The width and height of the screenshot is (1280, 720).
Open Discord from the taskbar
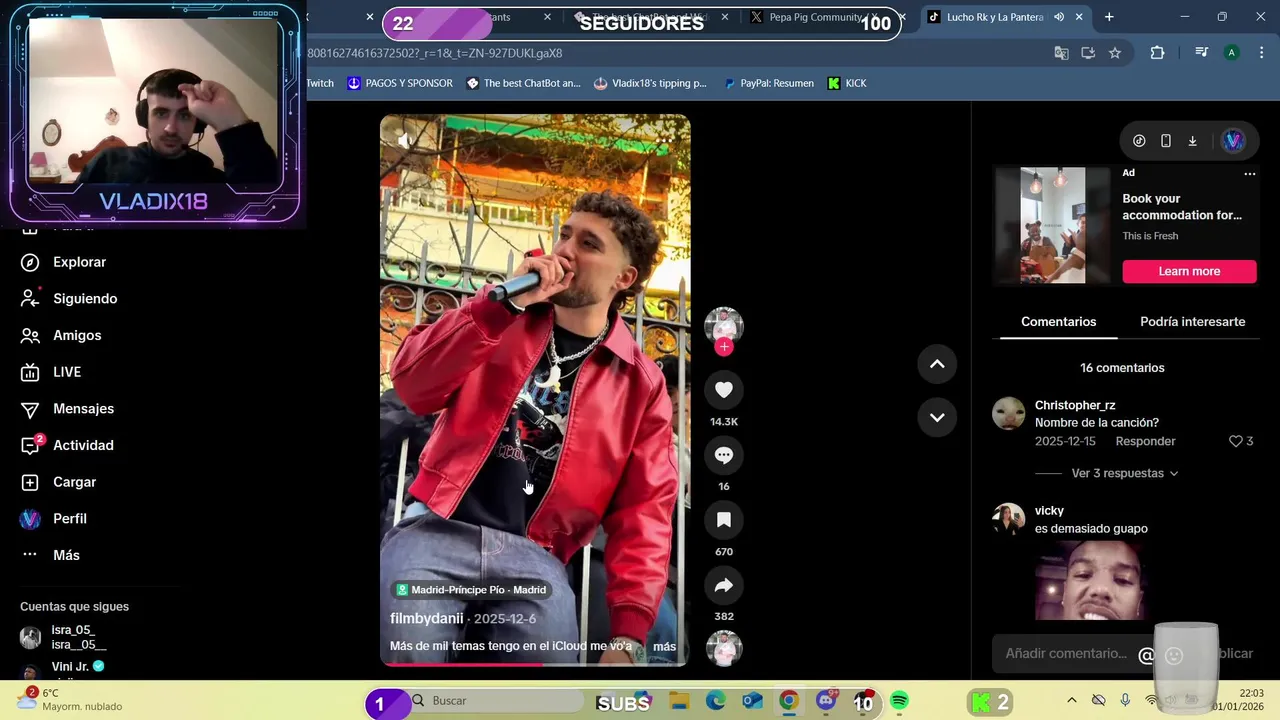point(826,701)
